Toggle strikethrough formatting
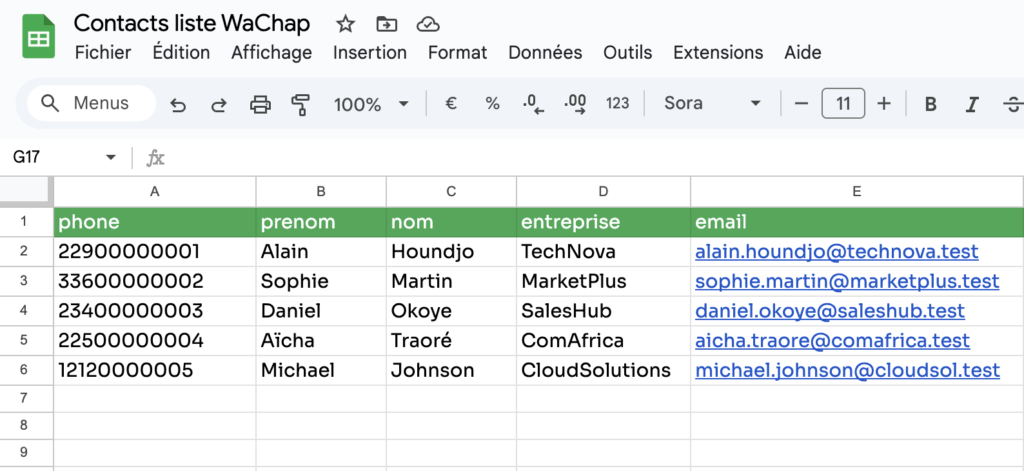This screenshot has width=1024, height=471. pyautogui.click(x=1012, y=104)
